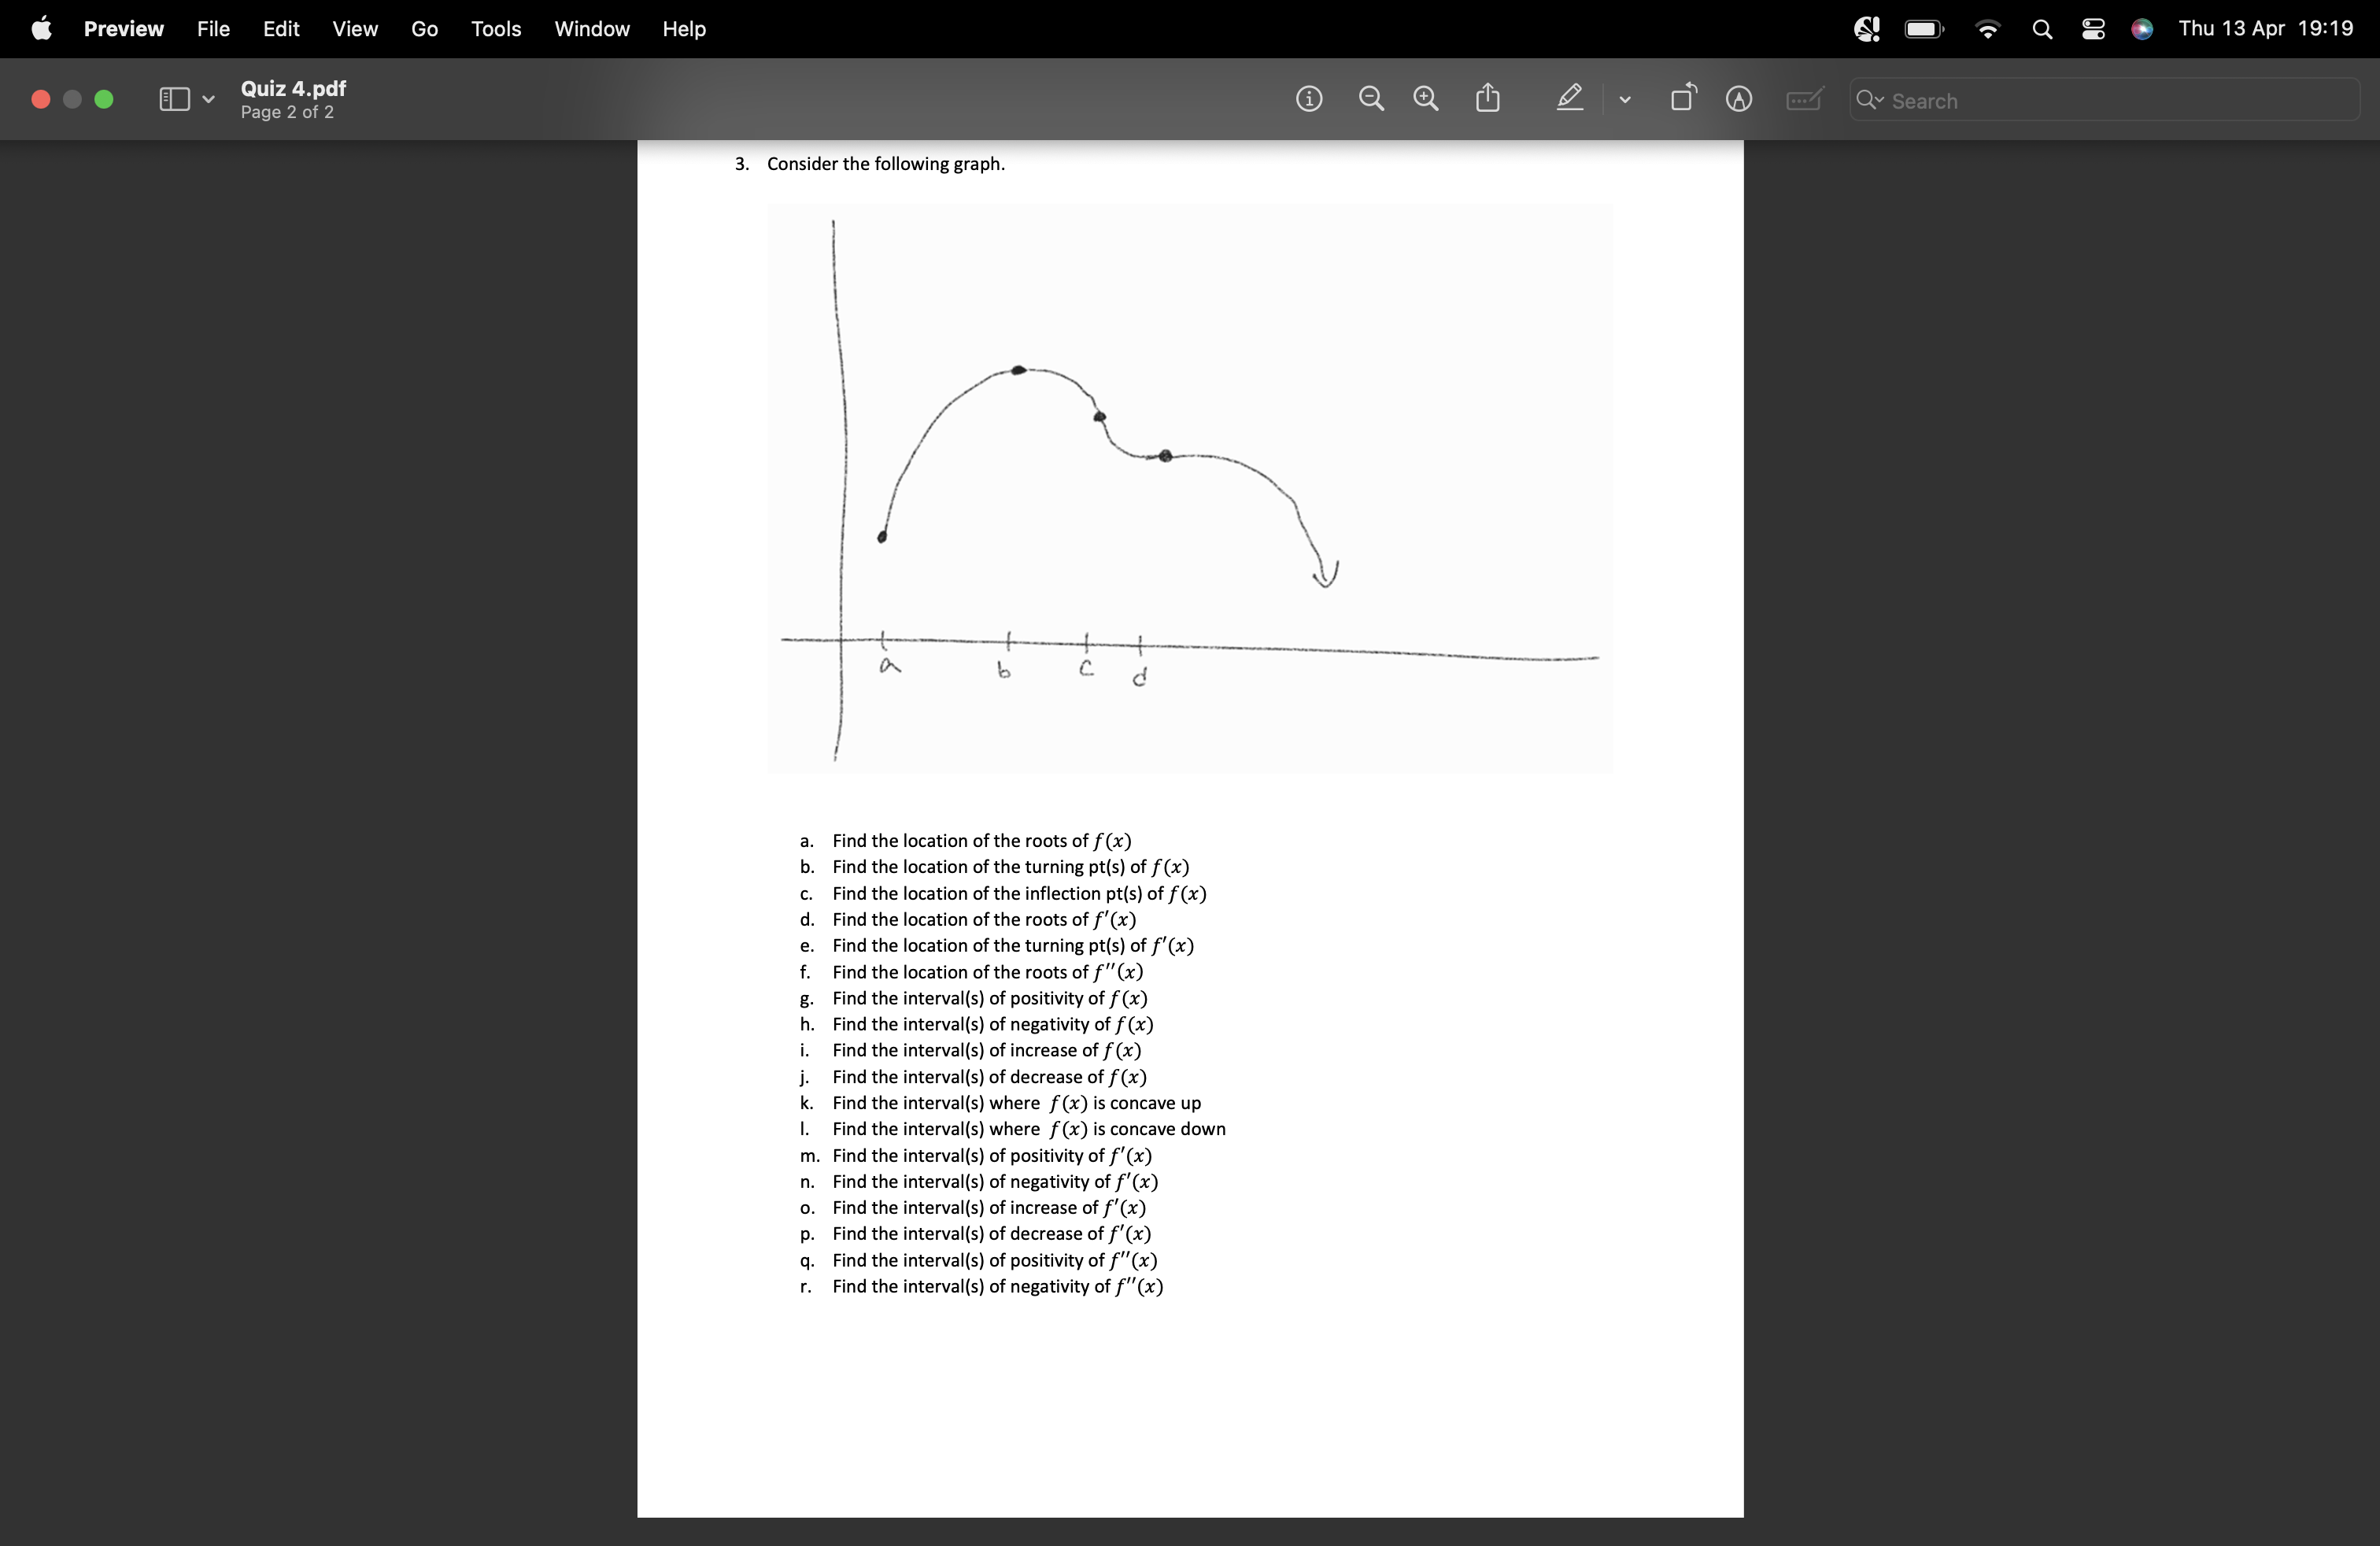
Task: Activate Siri from the menu bar
Action: (x=2142, y=29)
